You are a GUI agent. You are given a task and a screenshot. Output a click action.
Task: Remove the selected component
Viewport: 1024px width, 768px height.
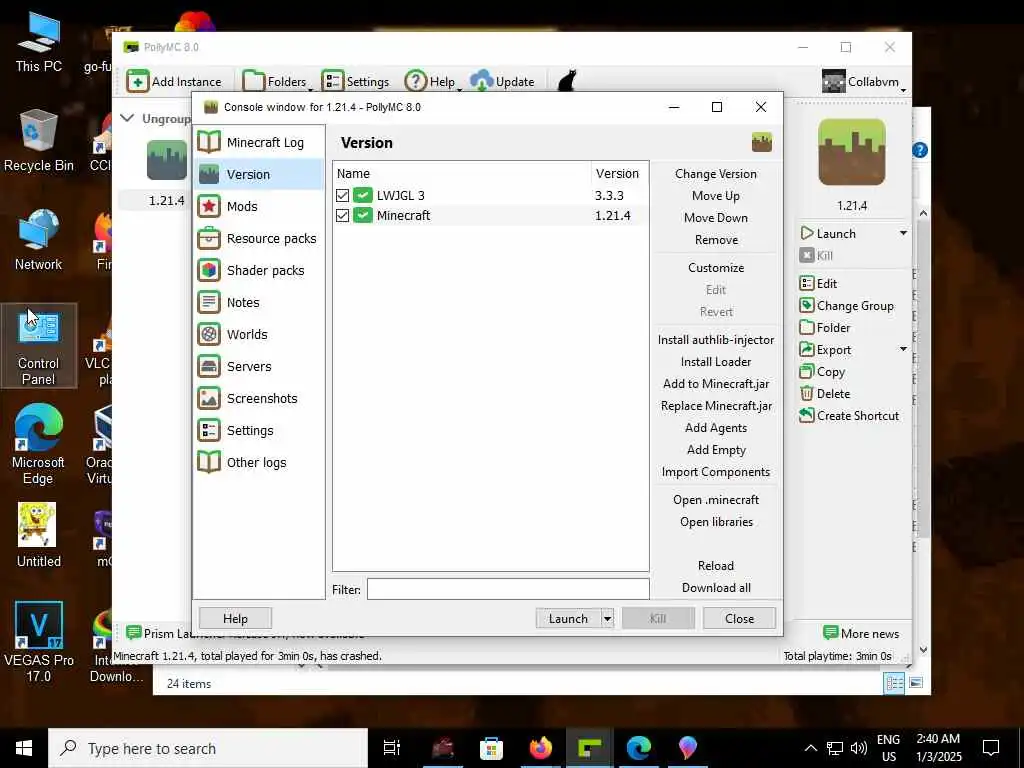716,240
